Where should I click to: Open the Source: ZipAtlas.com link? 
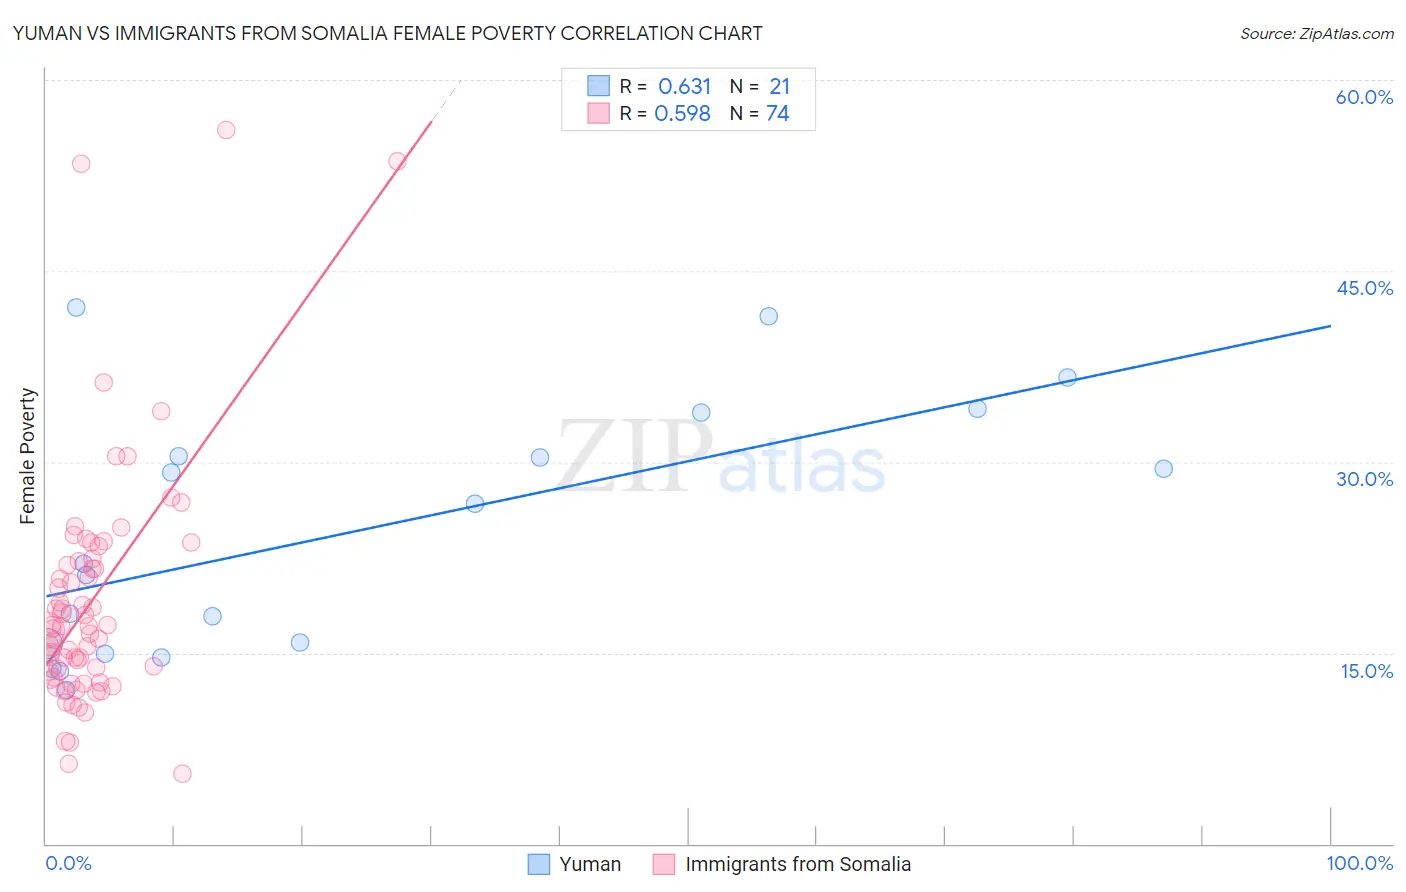pyautogui.click(x=1317, y=33)
